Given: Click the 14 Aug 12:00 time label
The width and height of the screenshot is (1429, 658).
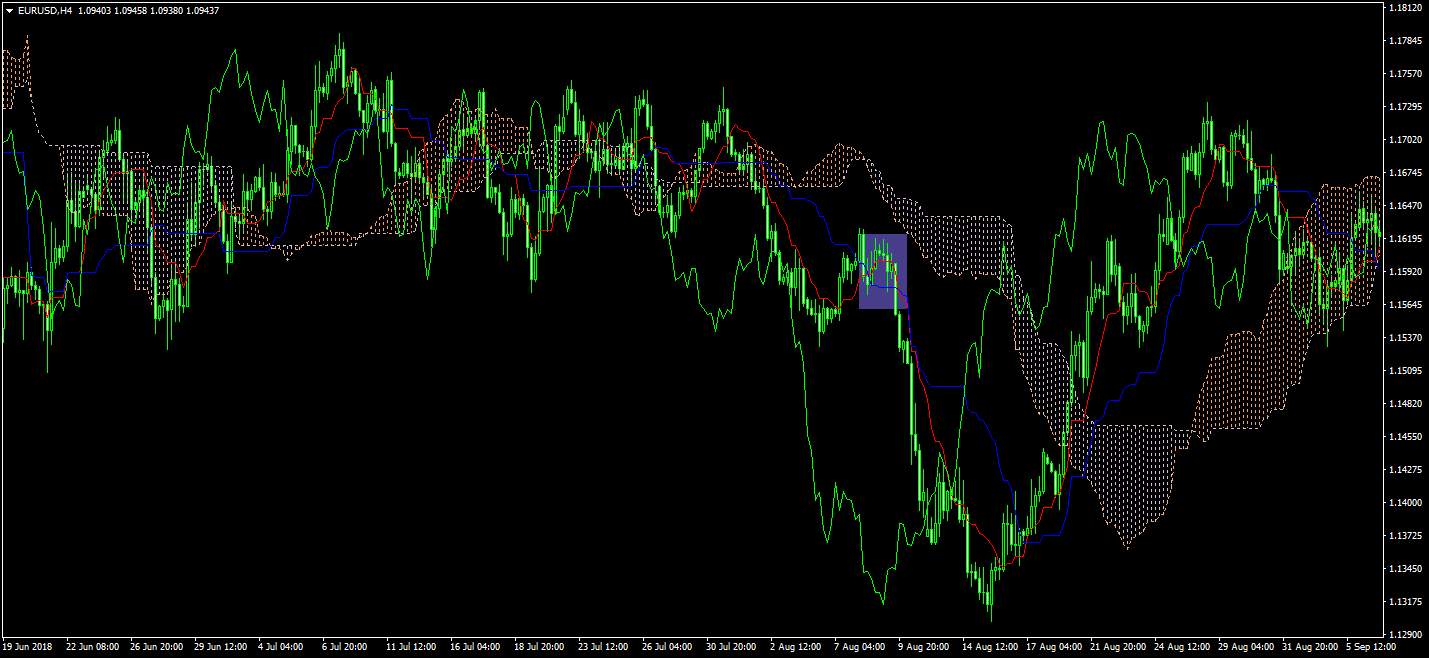Looking at the screenshot, I should (989, 647).
